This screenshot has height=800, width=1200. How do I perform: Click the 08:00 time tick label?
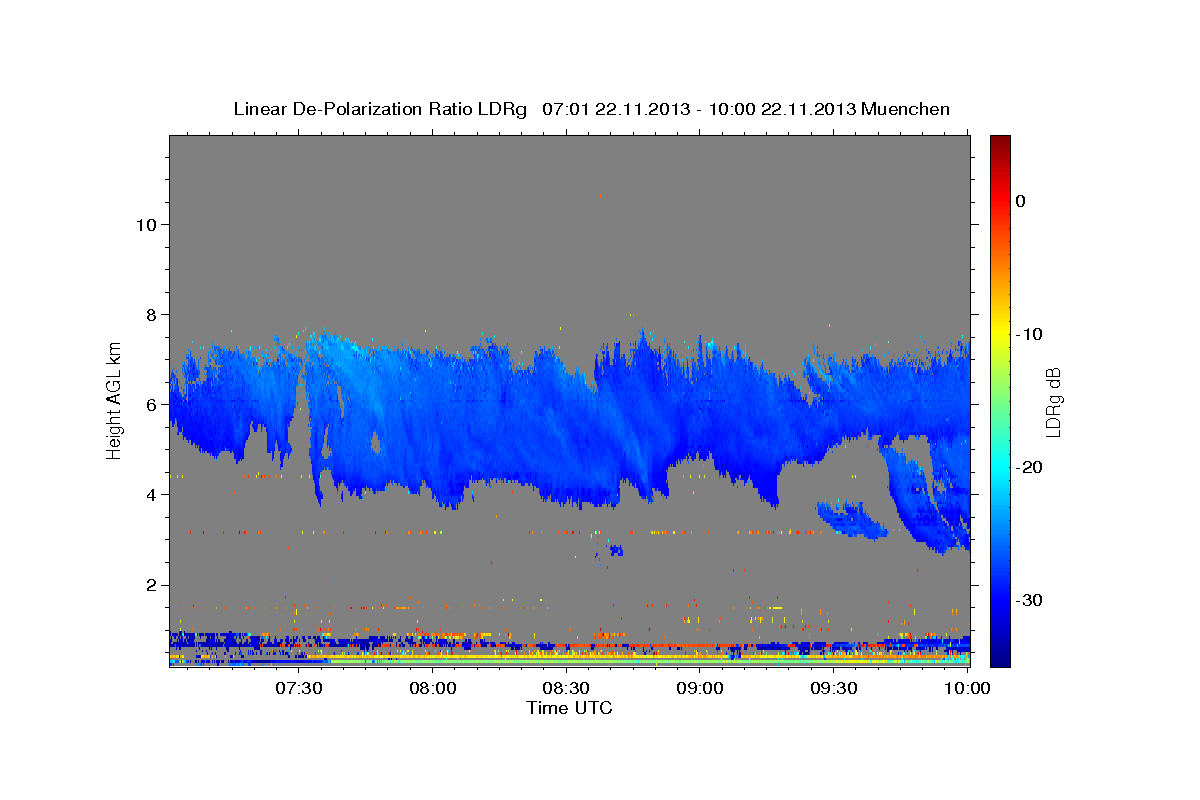point(433,689)
